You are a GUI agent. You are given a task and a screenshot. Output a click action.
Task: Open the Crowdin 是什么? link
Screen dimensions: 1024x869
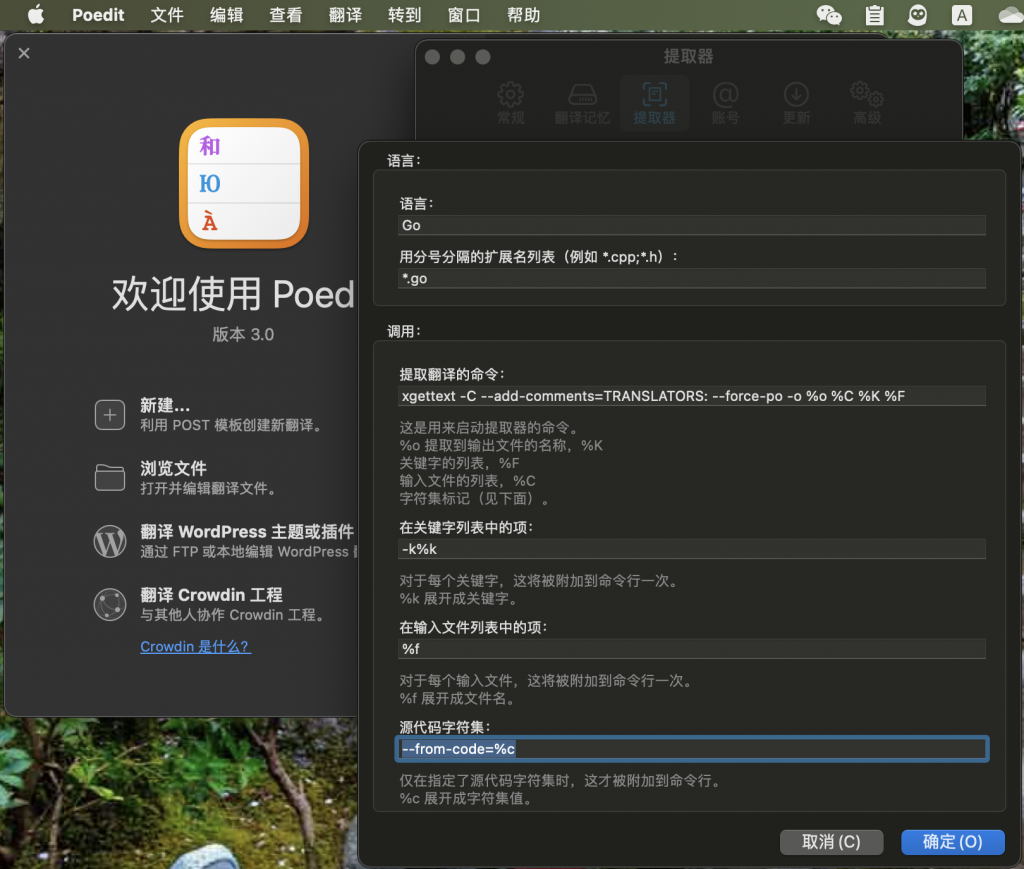point(195,646)
